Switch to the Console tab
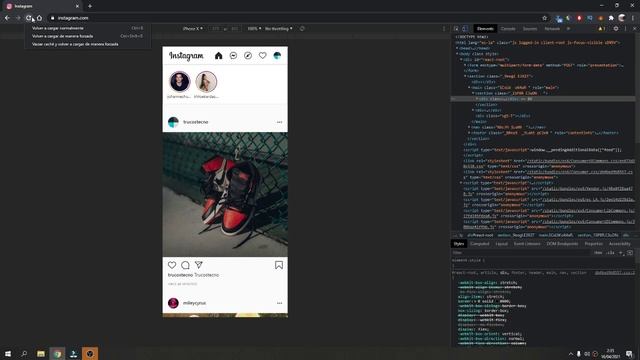The height and width of the screenshot is (360, 640). tap(508, 29)
